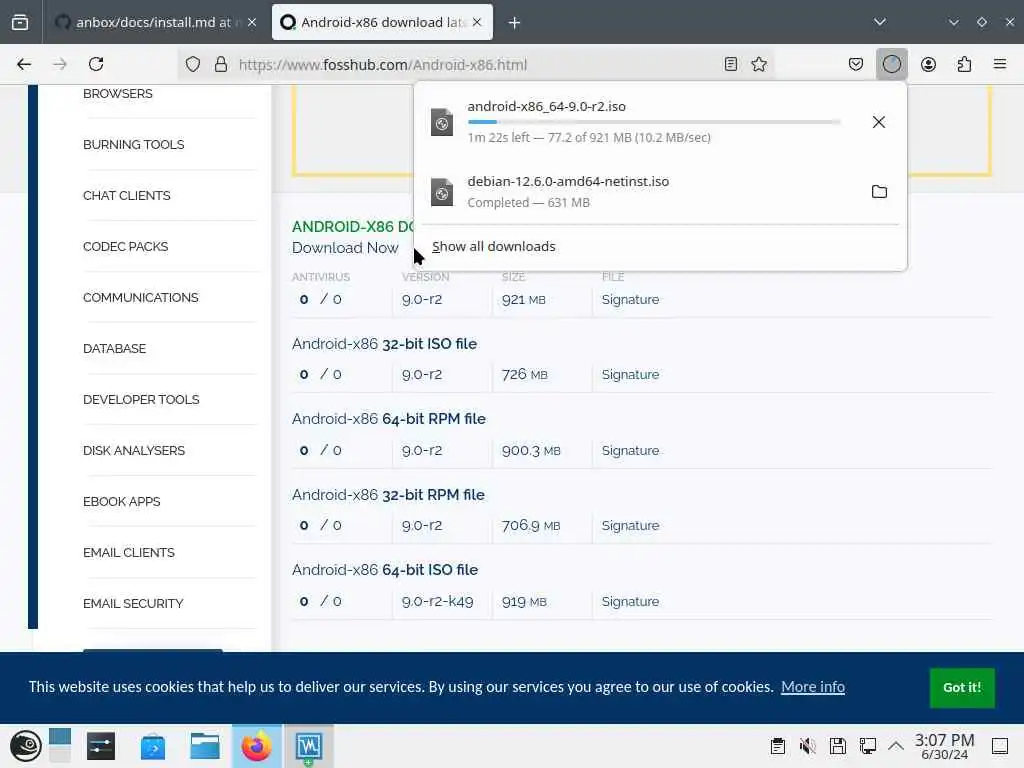1024x768 pixels.
Task: Open Signature link for the 726 MB file
Action: click(x=630, y=374)
